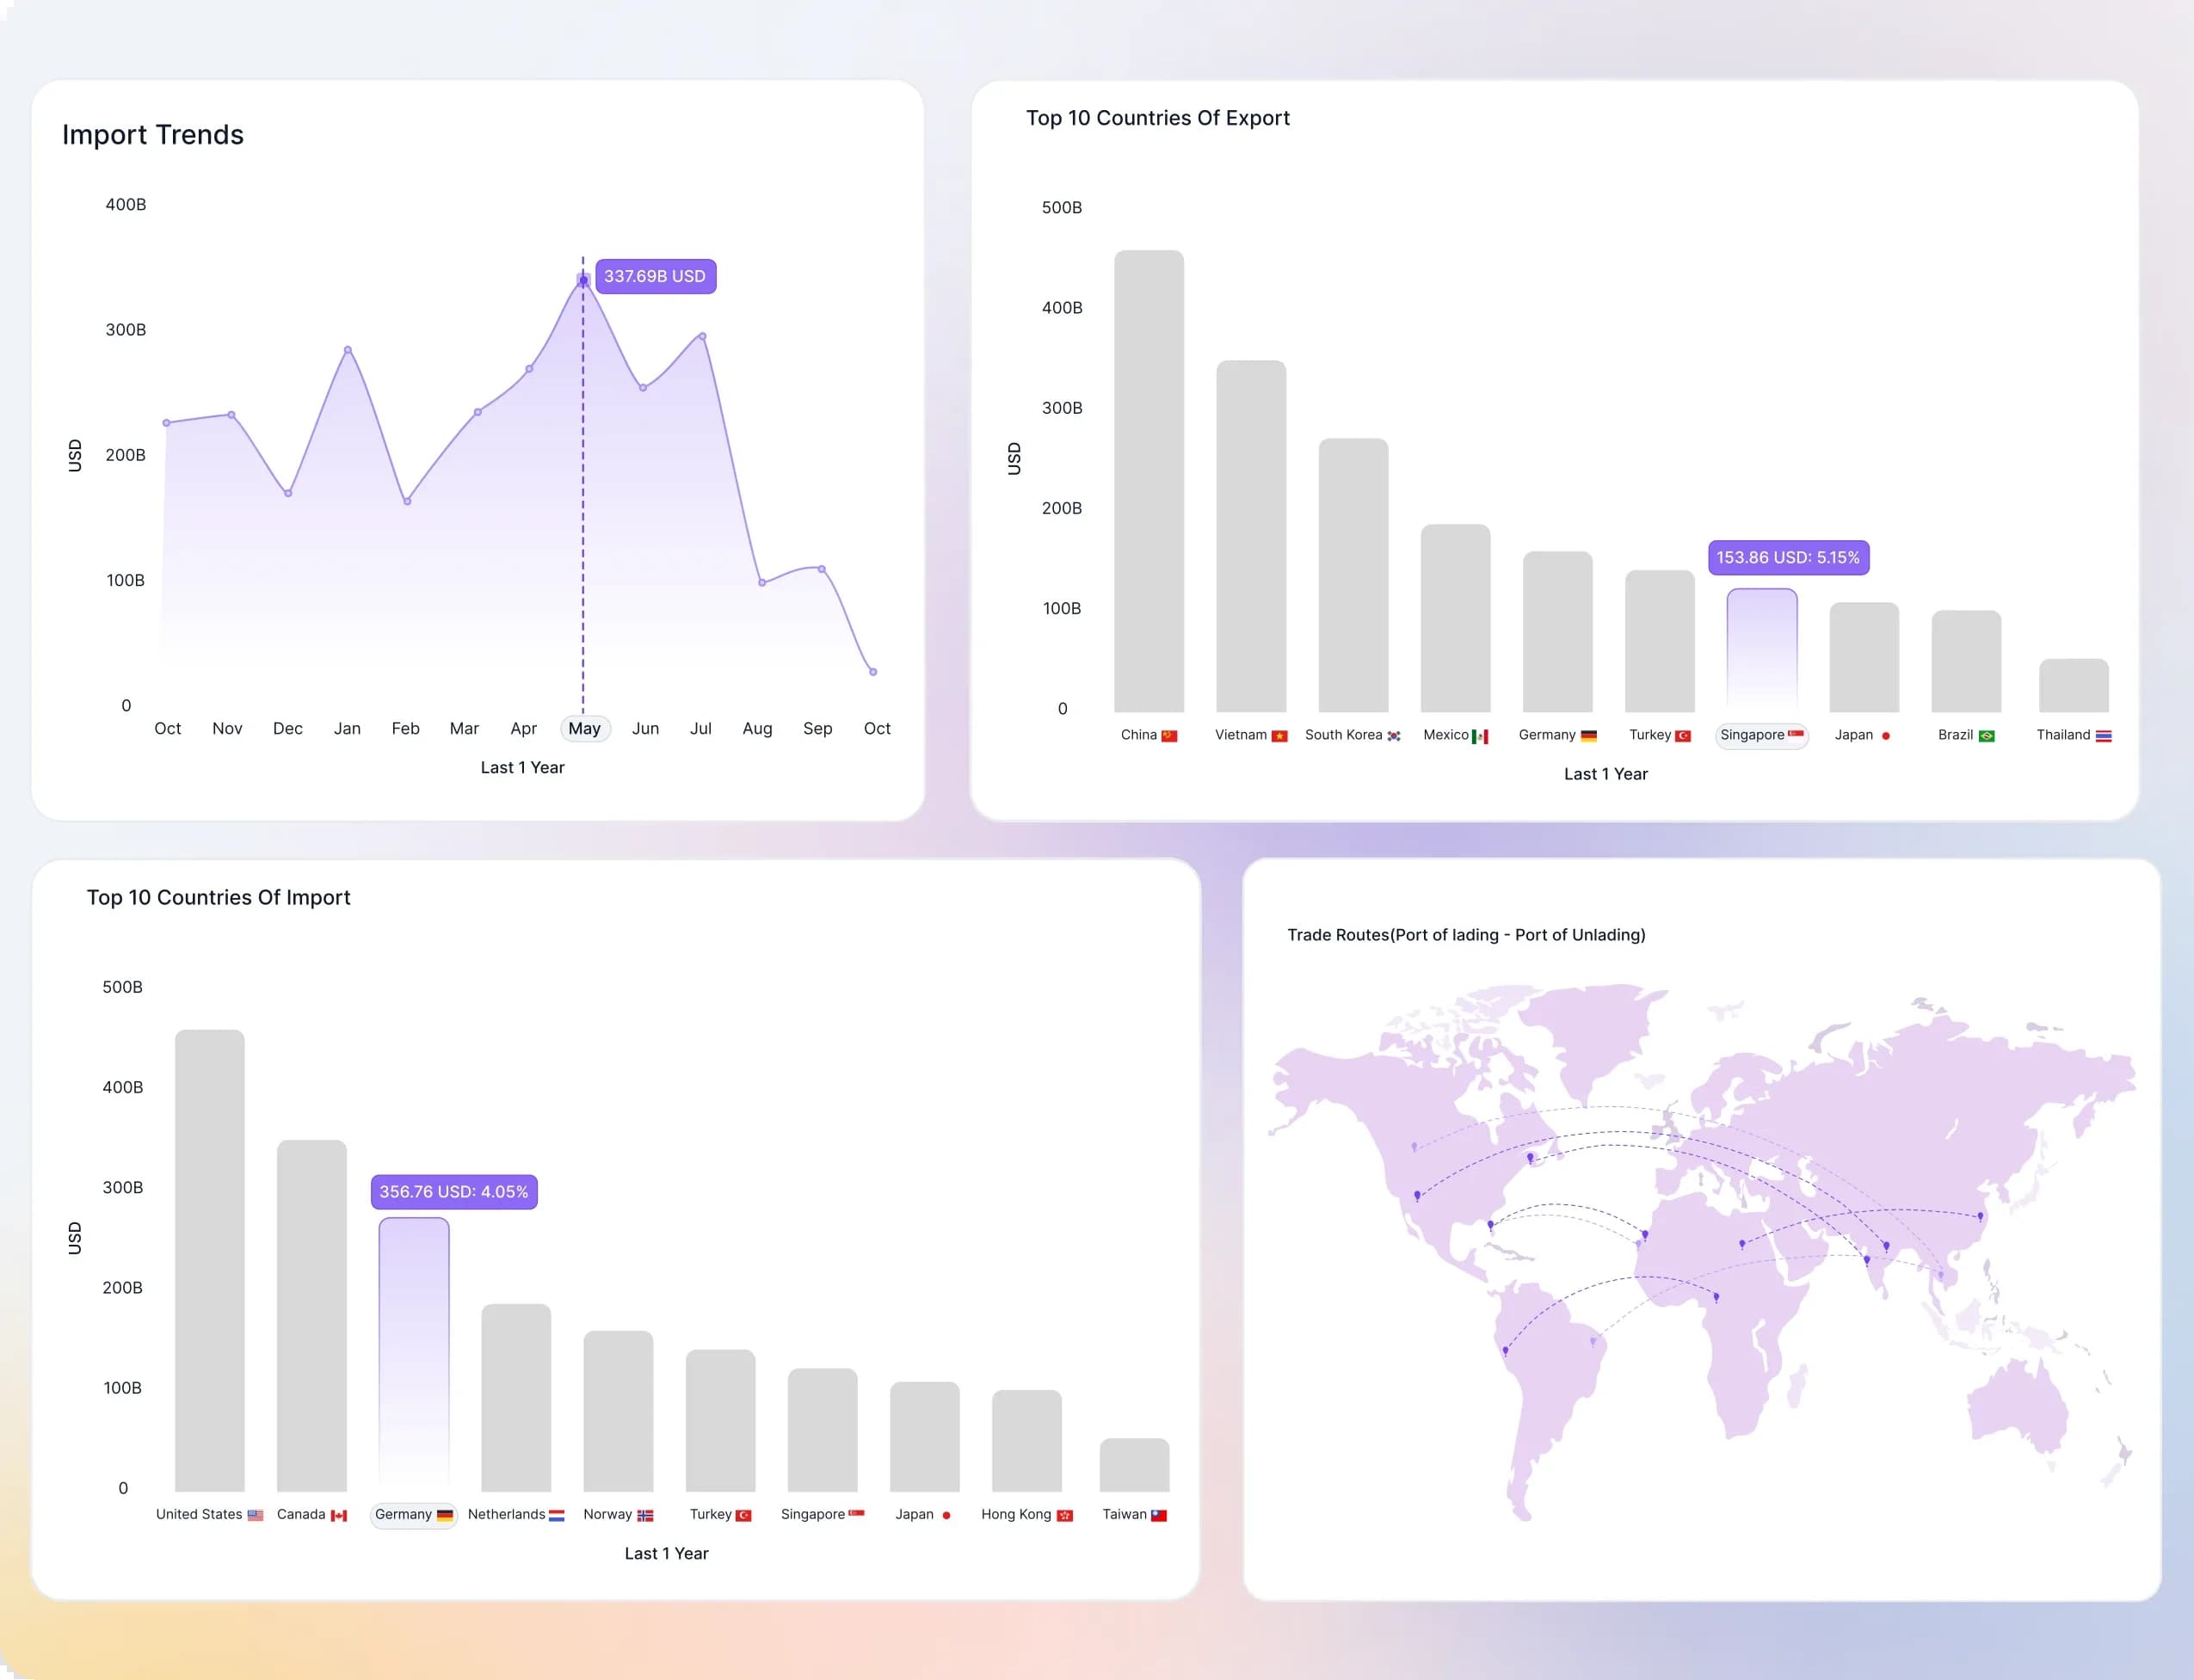The height and width of the screenshot is (1680, 2194).
Task: Click the United States import bar
Action: pos(210,1260)
